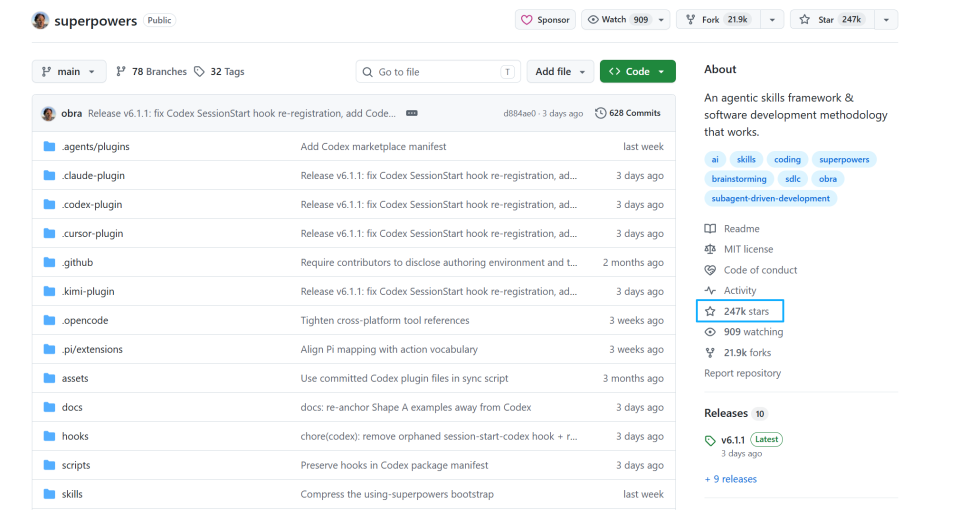The image size is (960, 510).
Task: Click the folder icon for assets
Action: [x=50, y=378]
